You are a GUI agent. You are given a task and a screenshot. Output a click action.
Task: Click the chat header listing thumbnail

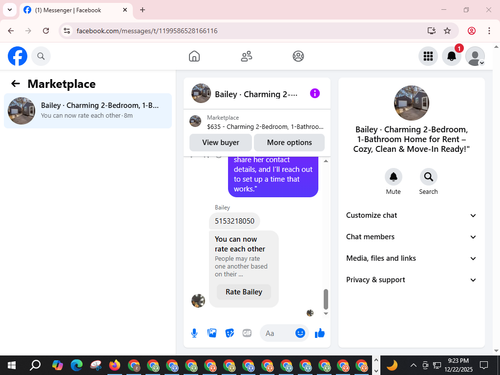click(x=201, y=93)
